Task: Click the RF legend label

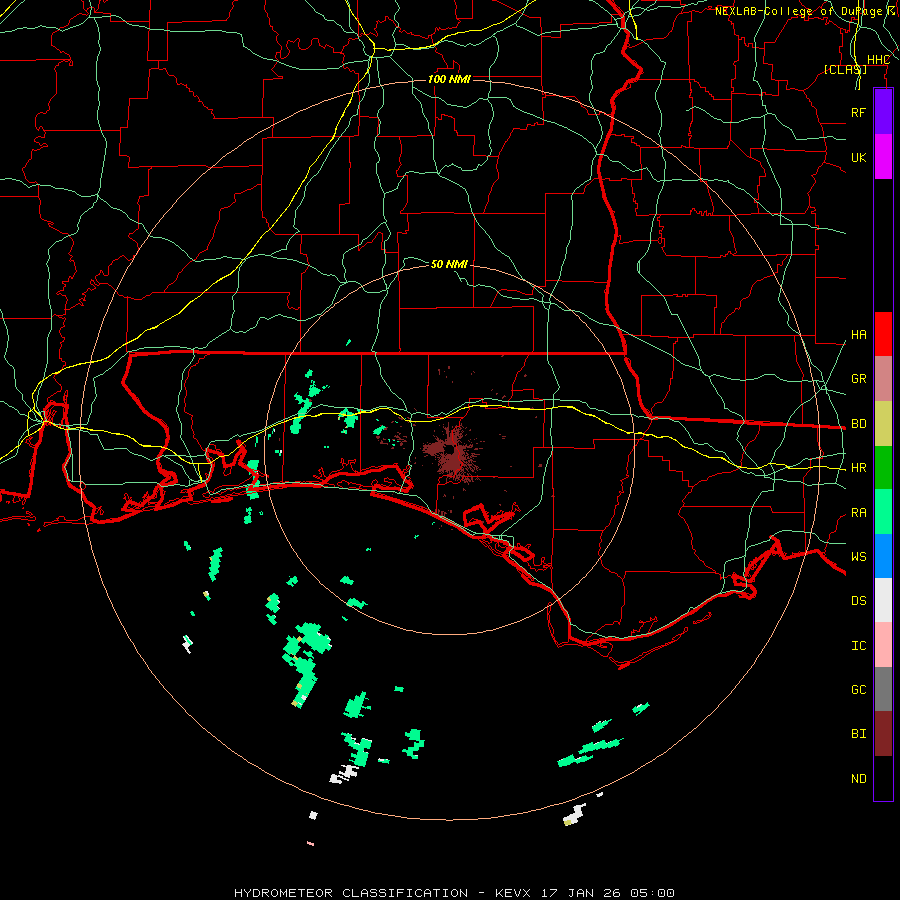Action: [x=858, y=112]
